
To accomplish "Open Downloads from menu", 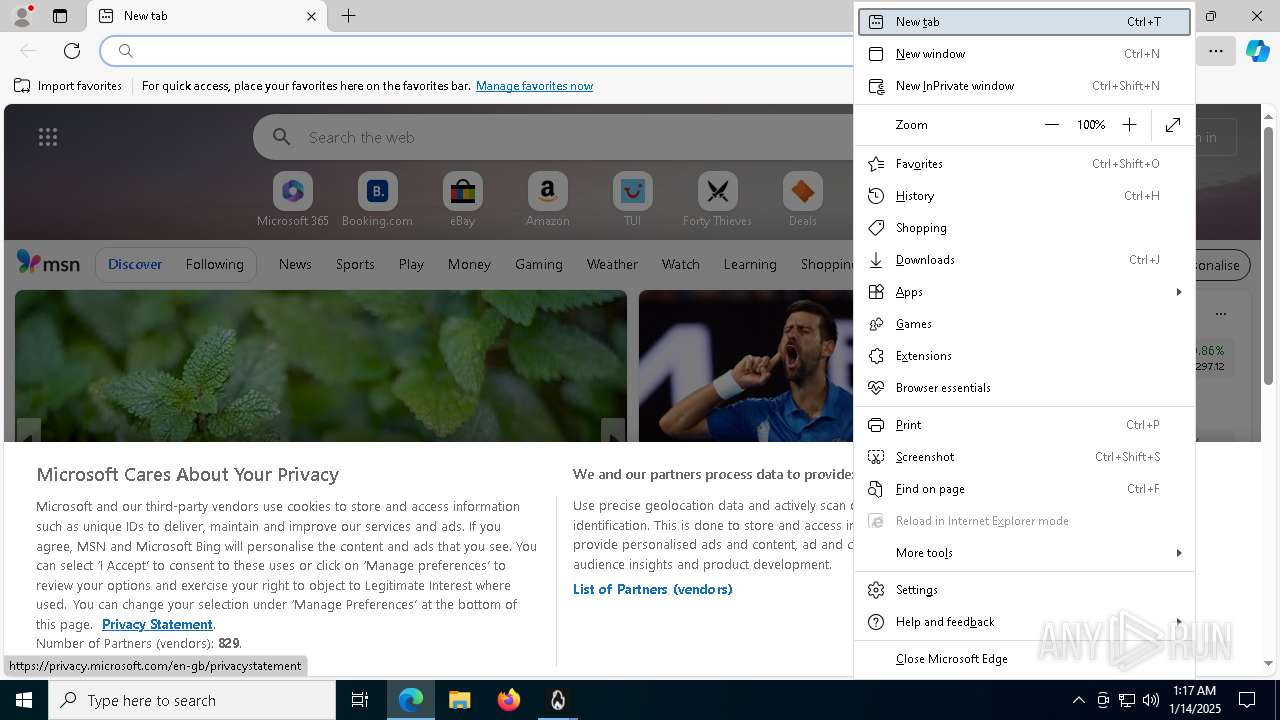I will pyautogui.click(x=1025, y=260).
